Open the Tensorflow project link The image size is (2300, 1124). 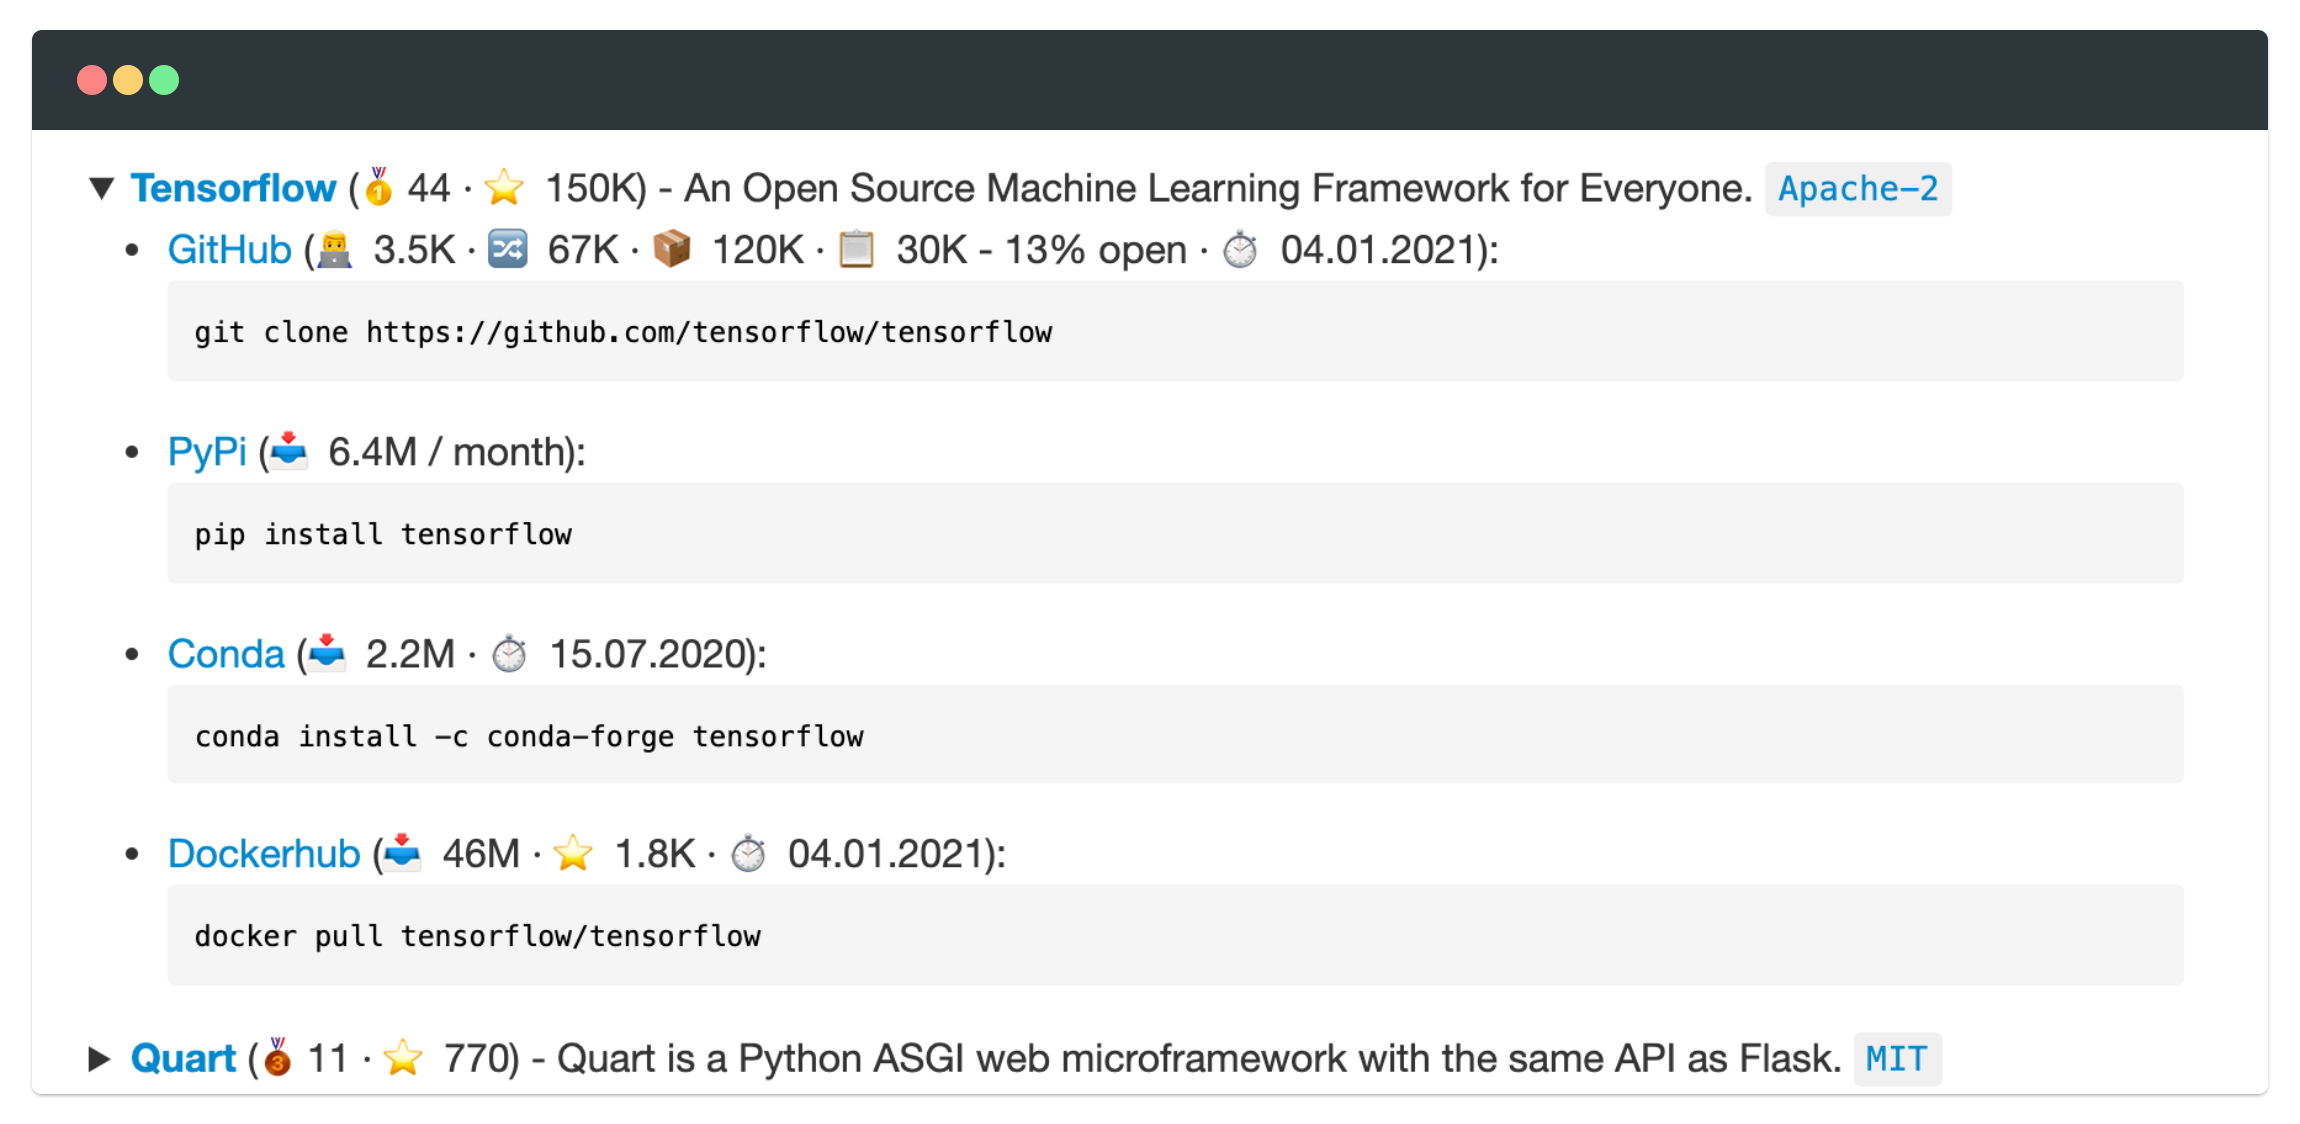[233, 188]
